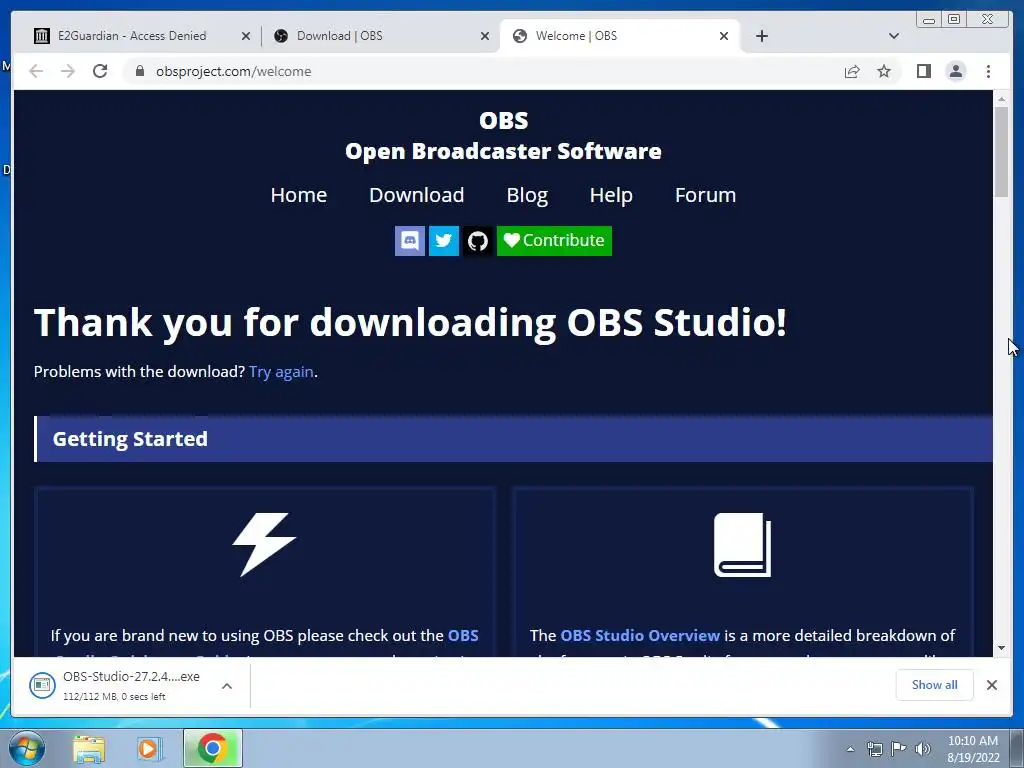
Task: Open the network tray icon
Action: [874, 749]
